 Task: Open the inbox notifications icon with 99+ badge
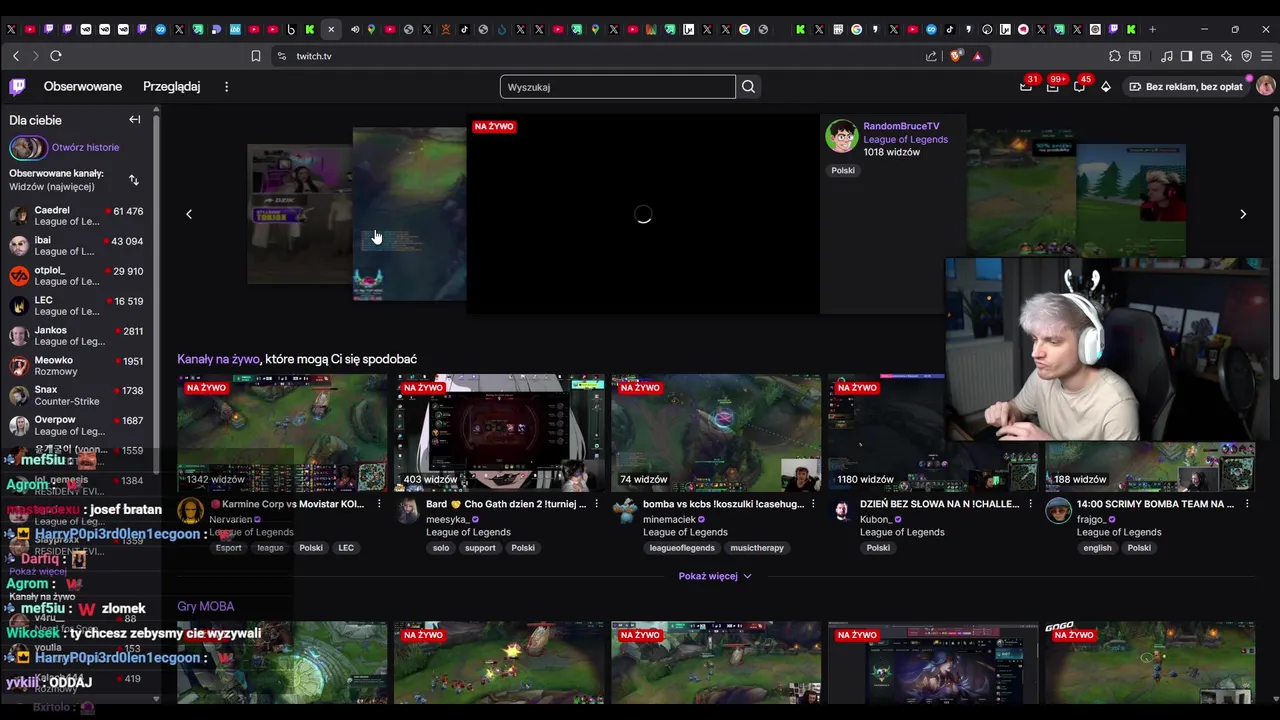[x=1052, y=87]
